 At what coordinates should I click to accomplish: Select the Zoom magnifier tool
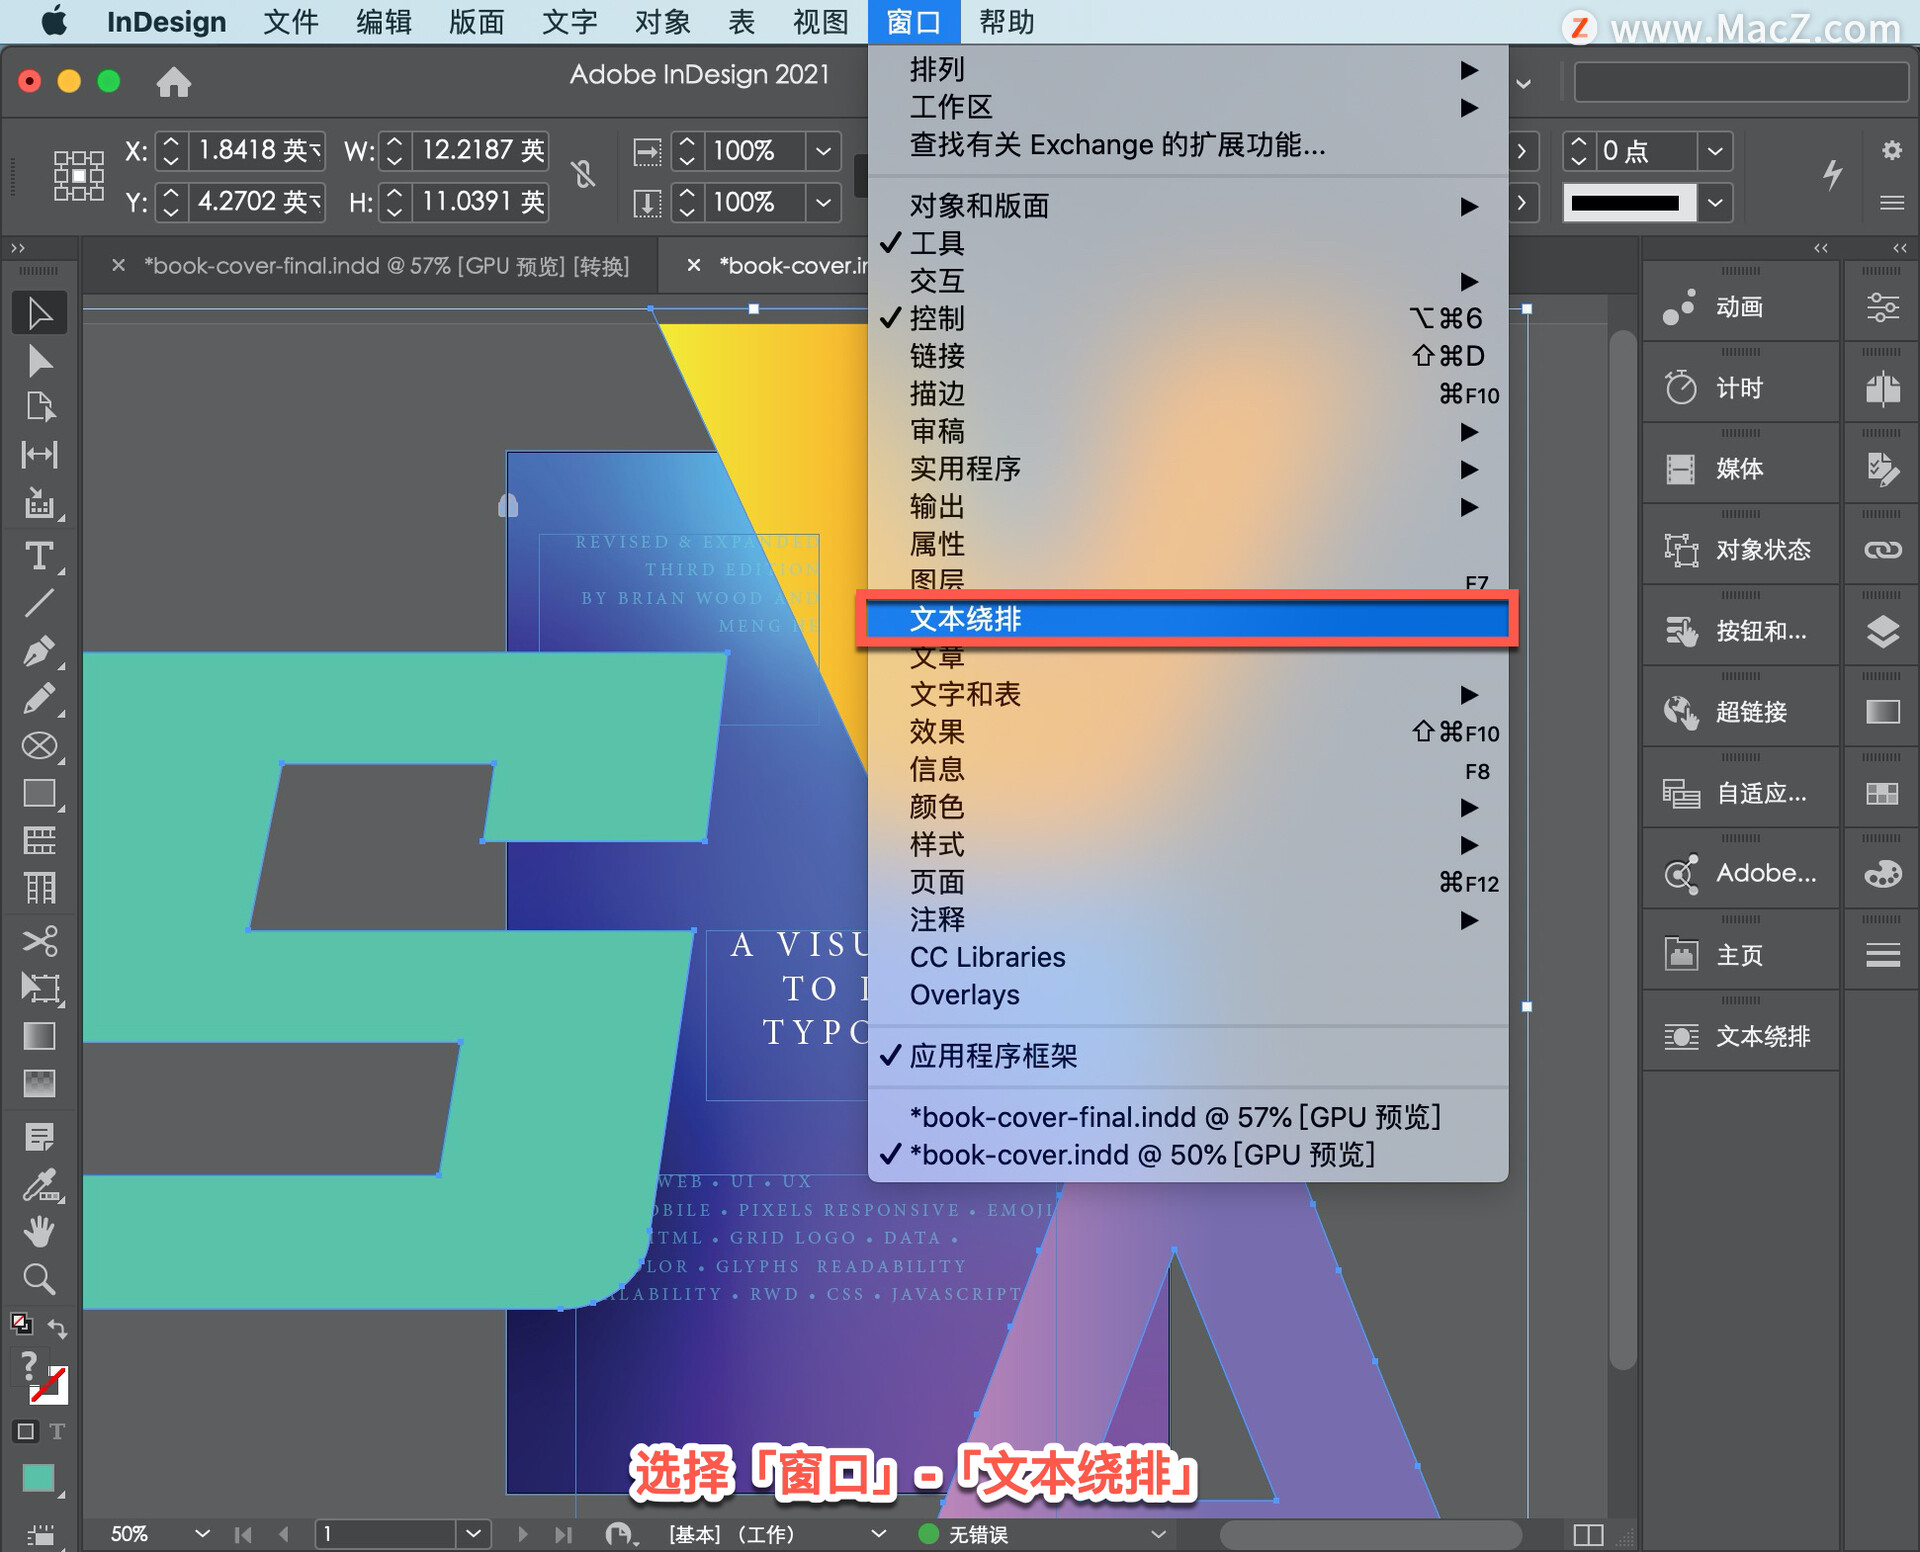pyautogui.click(x=39, y=1279)
